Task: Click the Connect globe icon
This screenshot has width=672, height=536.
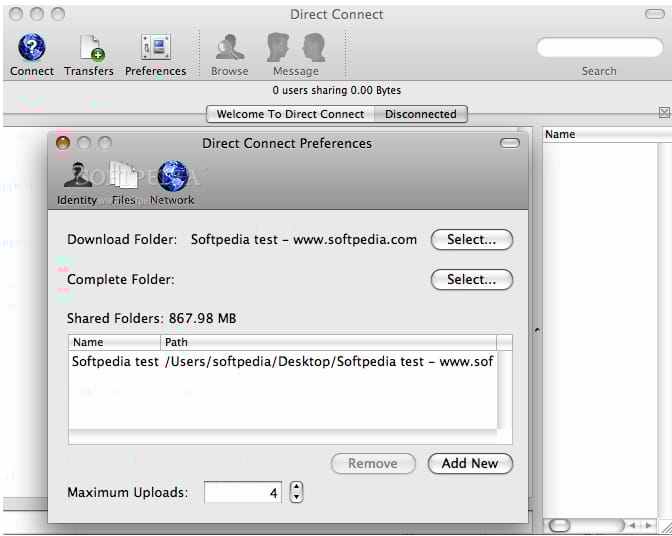Action: coord(32,47)
